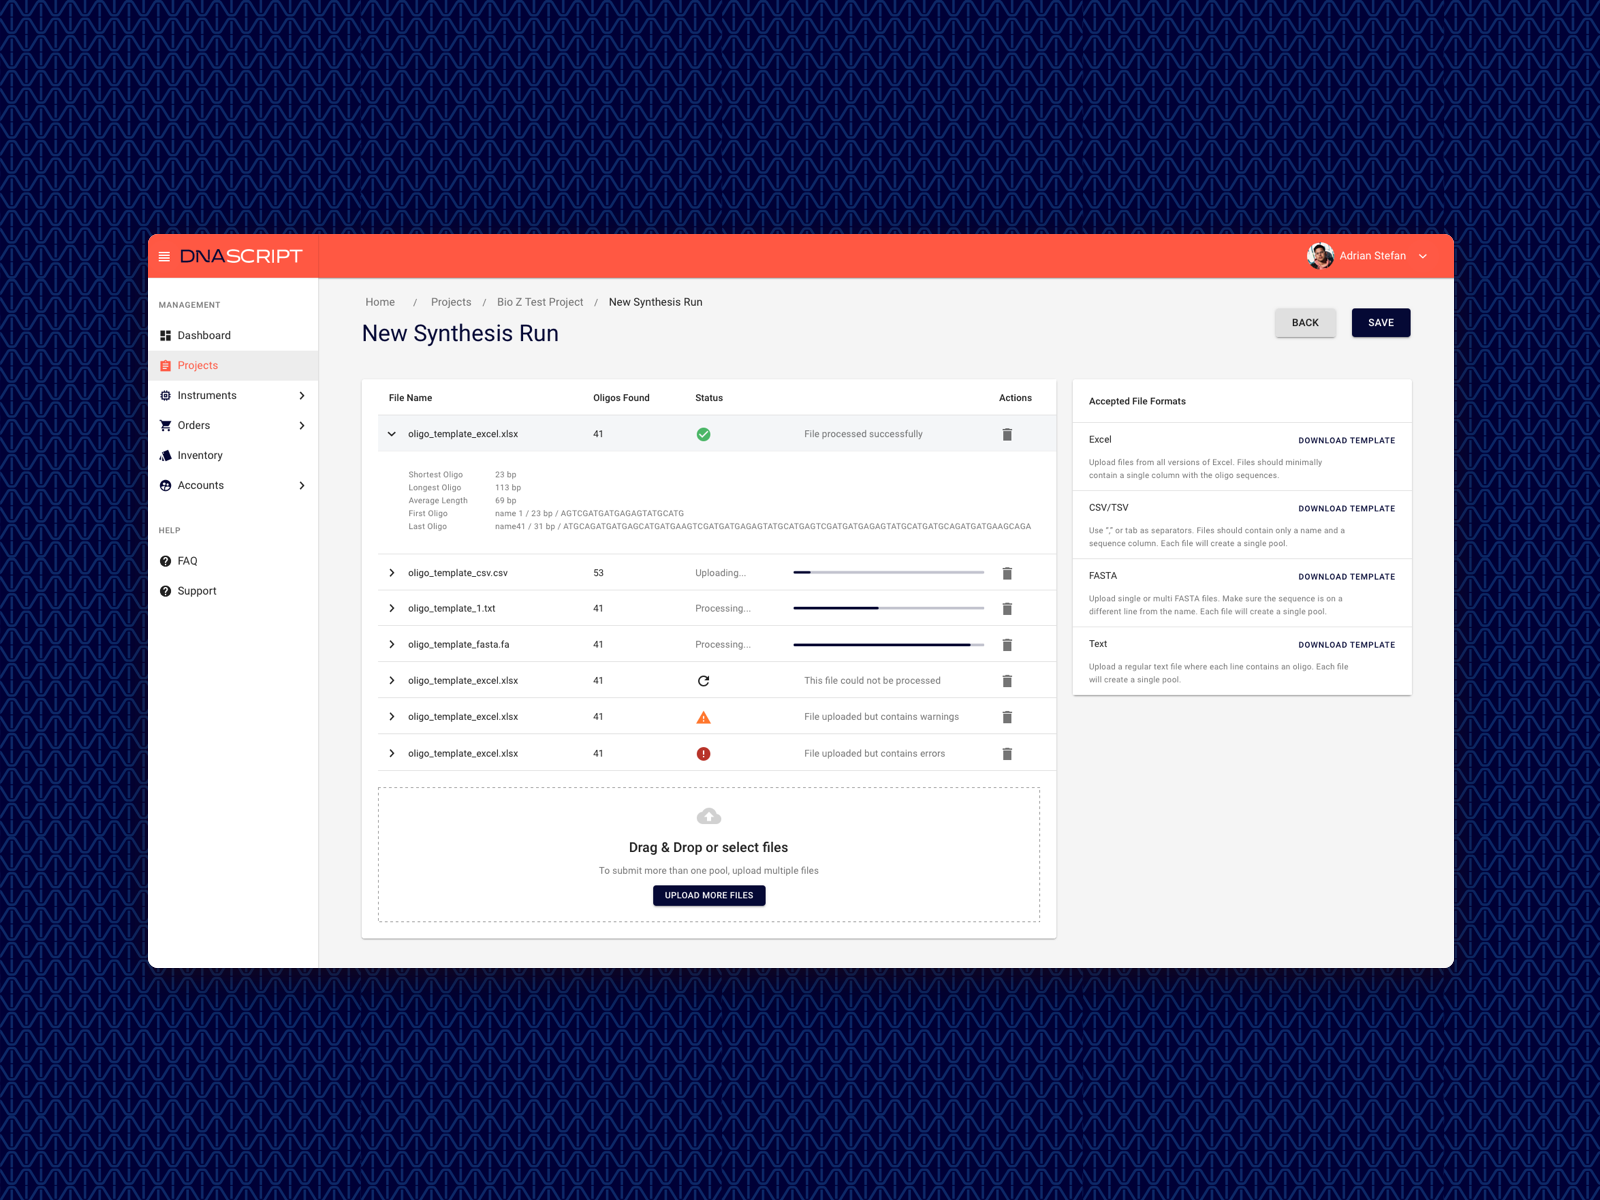
Task: Expand details for oligo_template_fasta.fa
Action: pos(391,644)
